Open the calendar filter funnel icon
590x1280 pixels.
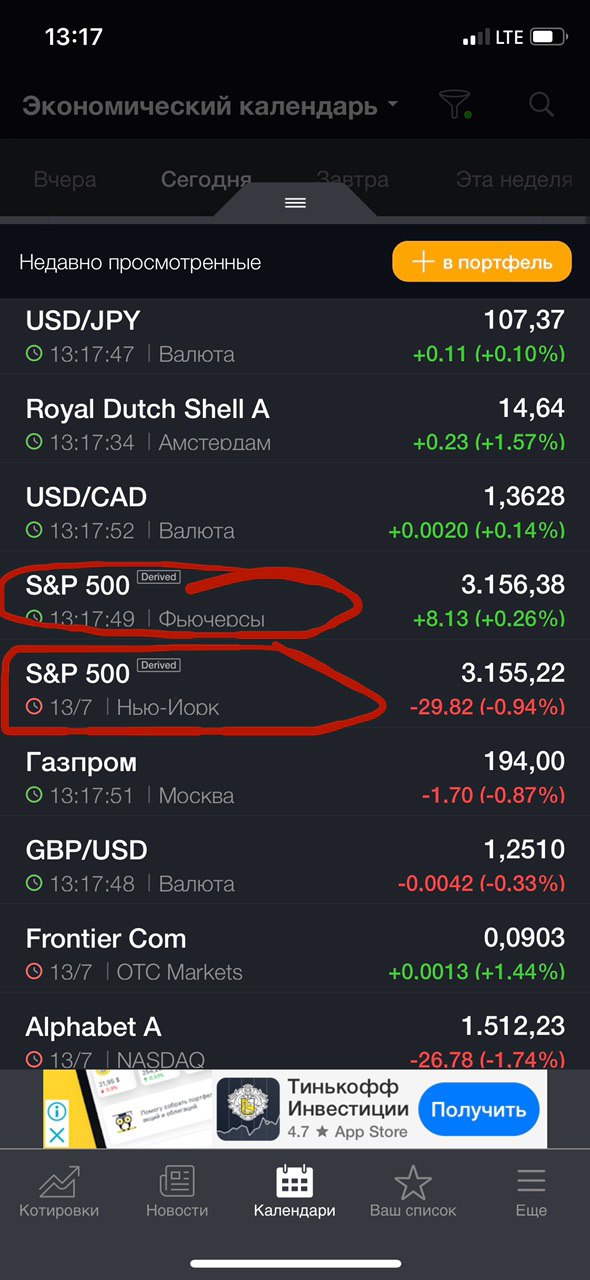click(x=455, y=104)
